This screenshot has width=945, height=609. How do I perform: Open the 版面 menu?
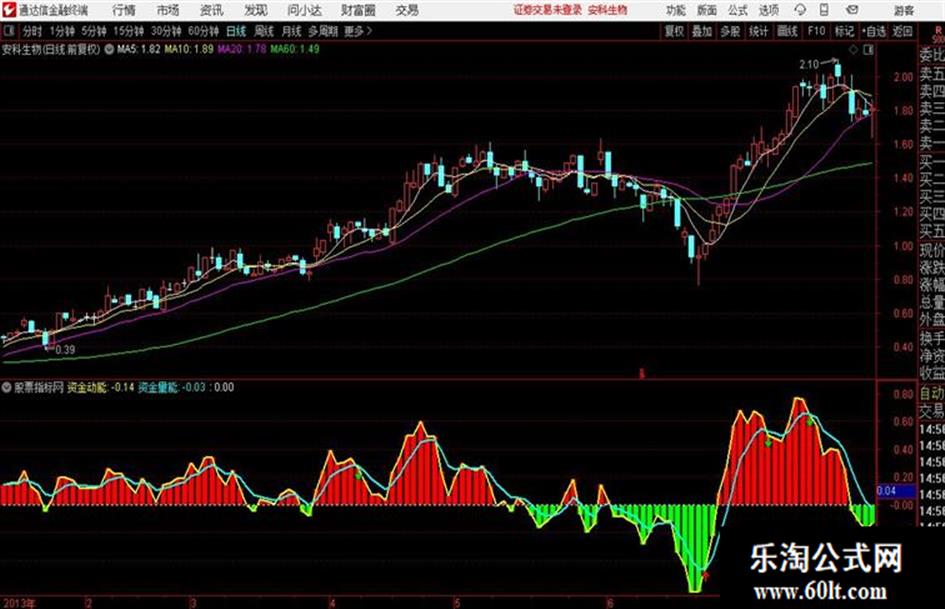coord(707,10)
